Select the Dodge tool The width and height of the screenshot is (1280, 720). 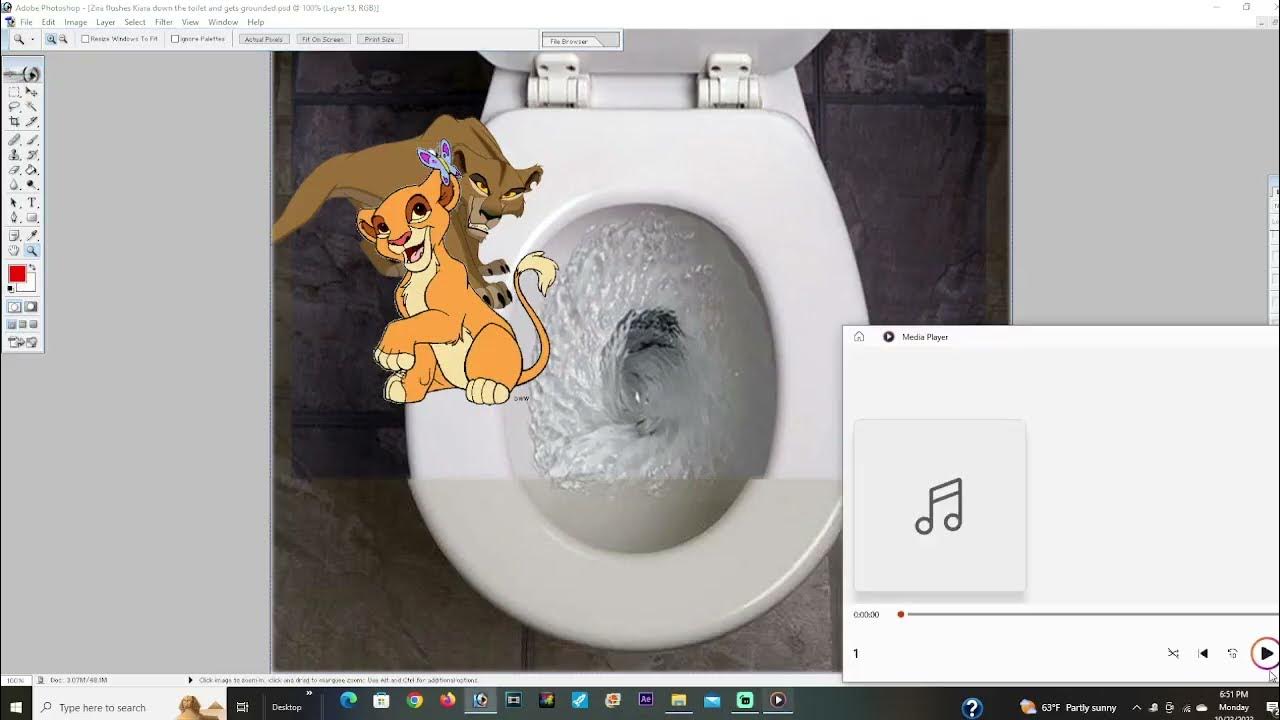[31, 184]
